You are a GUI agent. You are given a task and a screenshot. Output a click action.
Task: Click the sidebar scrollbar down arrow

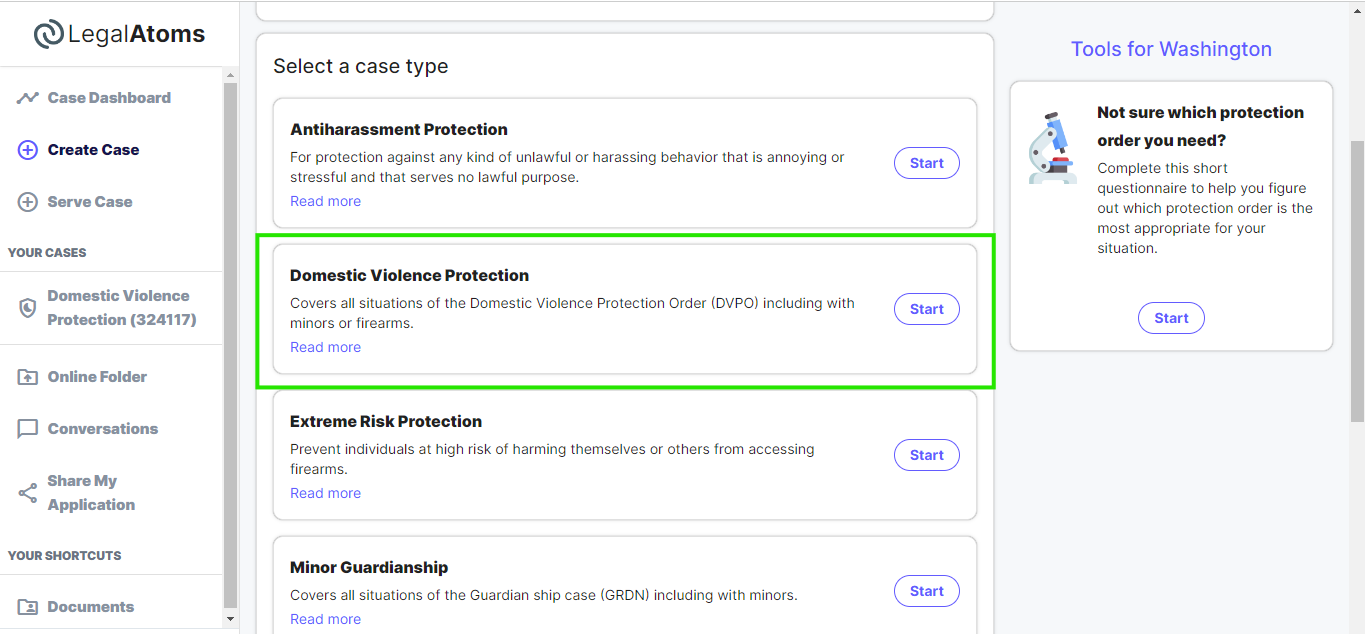tap(230, 619)
